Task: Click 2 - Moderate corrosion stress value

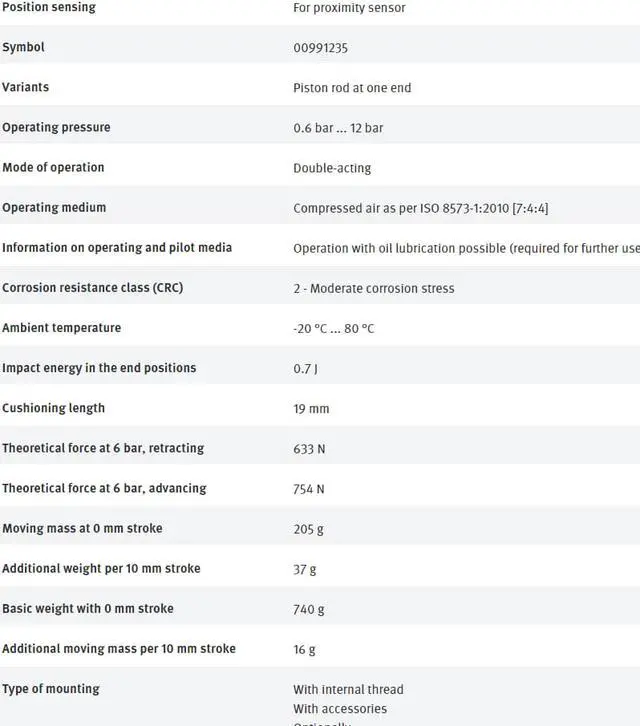Action: point(374,288)
